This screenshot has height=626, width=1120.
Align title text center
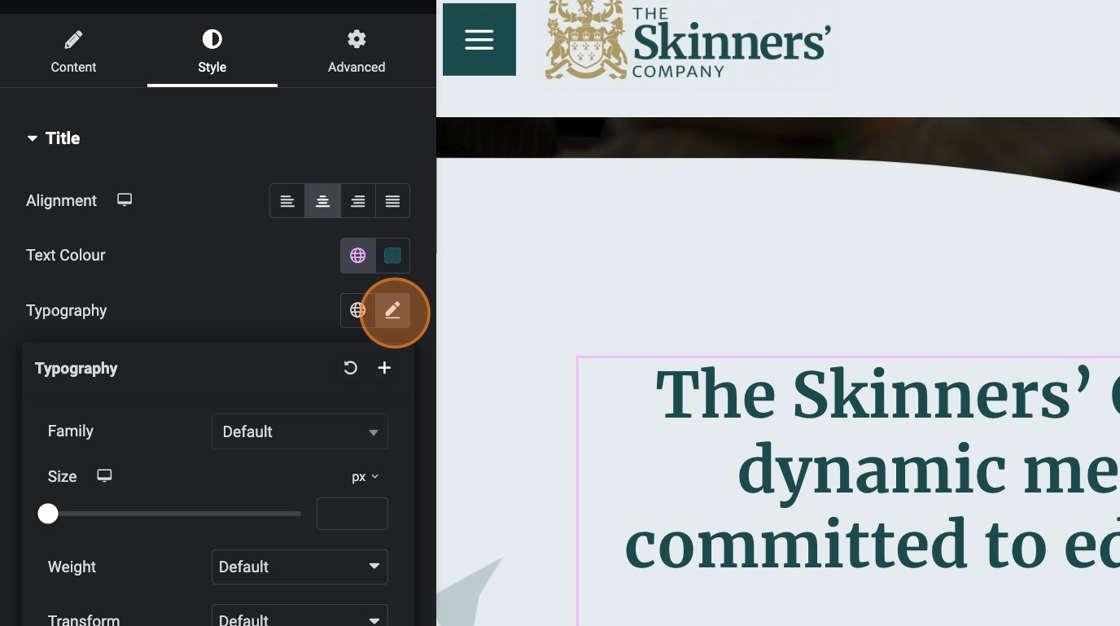coord(322,201)
